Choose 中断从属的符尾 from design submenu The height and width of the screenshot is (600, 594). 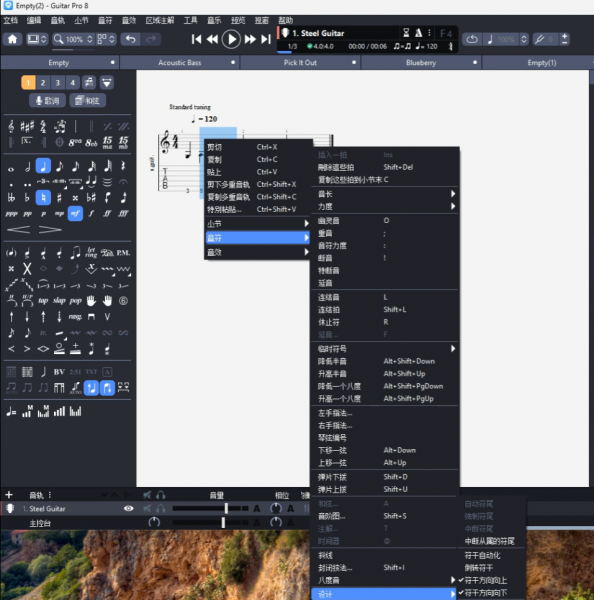point(491,541)
